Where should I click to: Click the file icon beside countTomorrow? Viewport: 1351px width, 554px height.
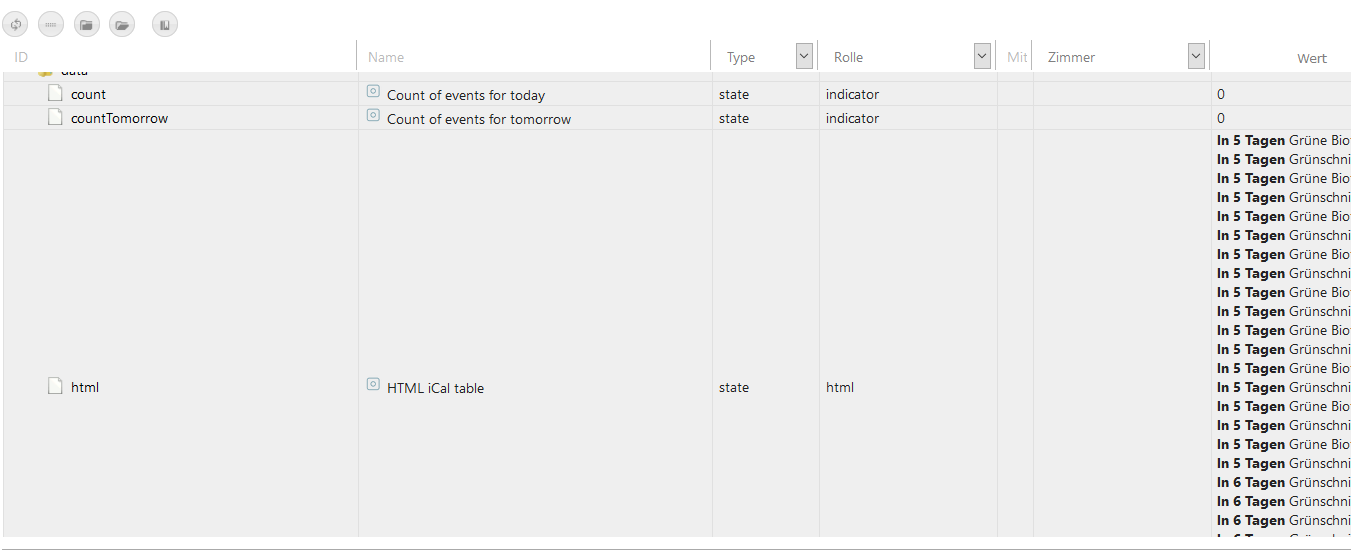coord(56,118)
